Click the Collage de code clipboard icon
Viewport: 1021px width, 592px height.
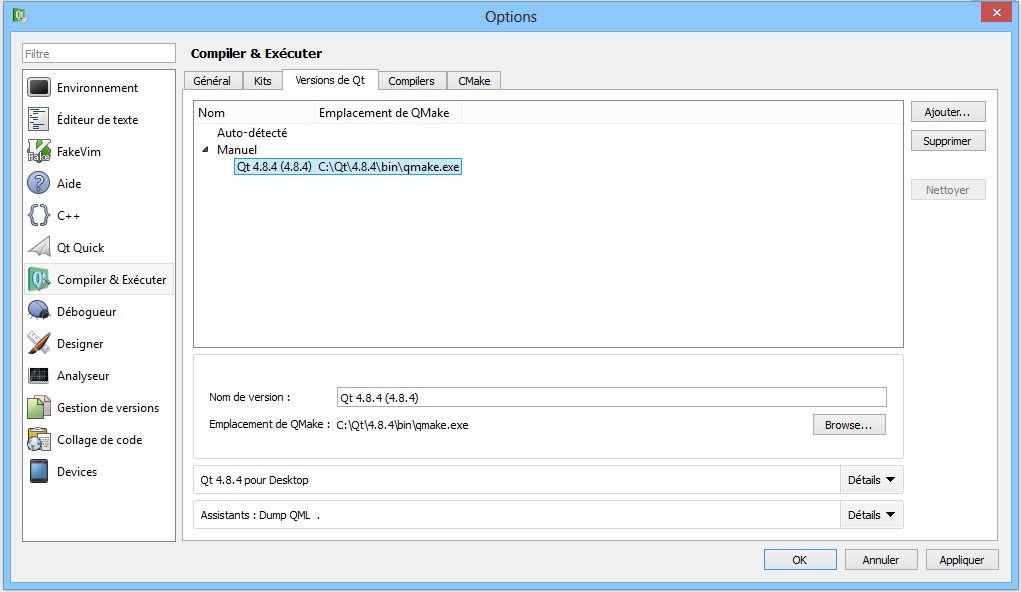38,439
